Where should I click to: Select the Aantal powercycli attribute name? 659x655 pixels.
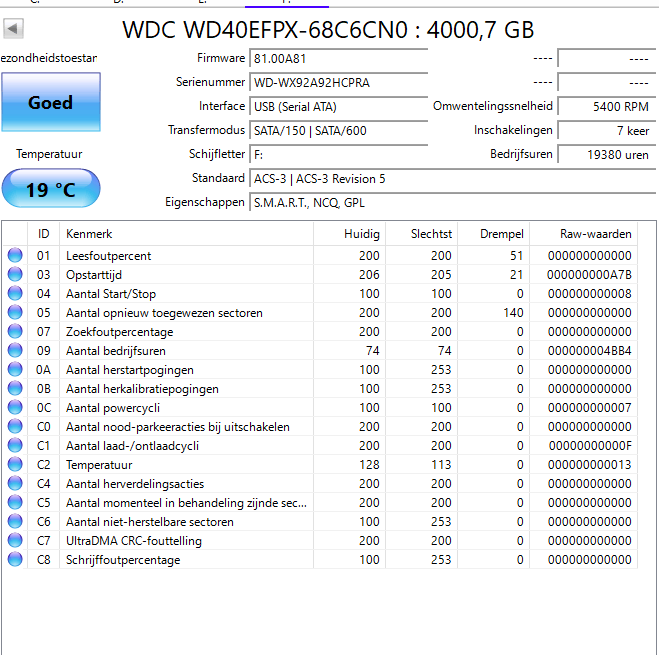click(x=113, y=408)
